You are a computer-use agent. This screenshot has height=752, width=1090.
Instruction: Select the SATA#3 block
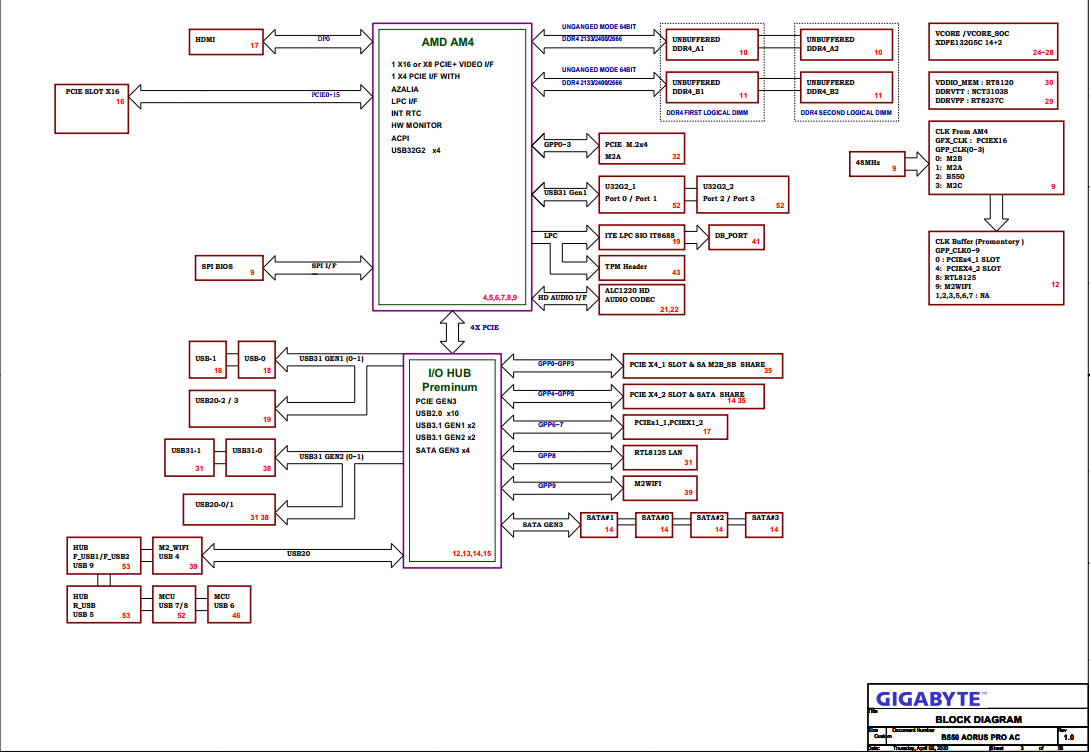[x=765, y=525]
